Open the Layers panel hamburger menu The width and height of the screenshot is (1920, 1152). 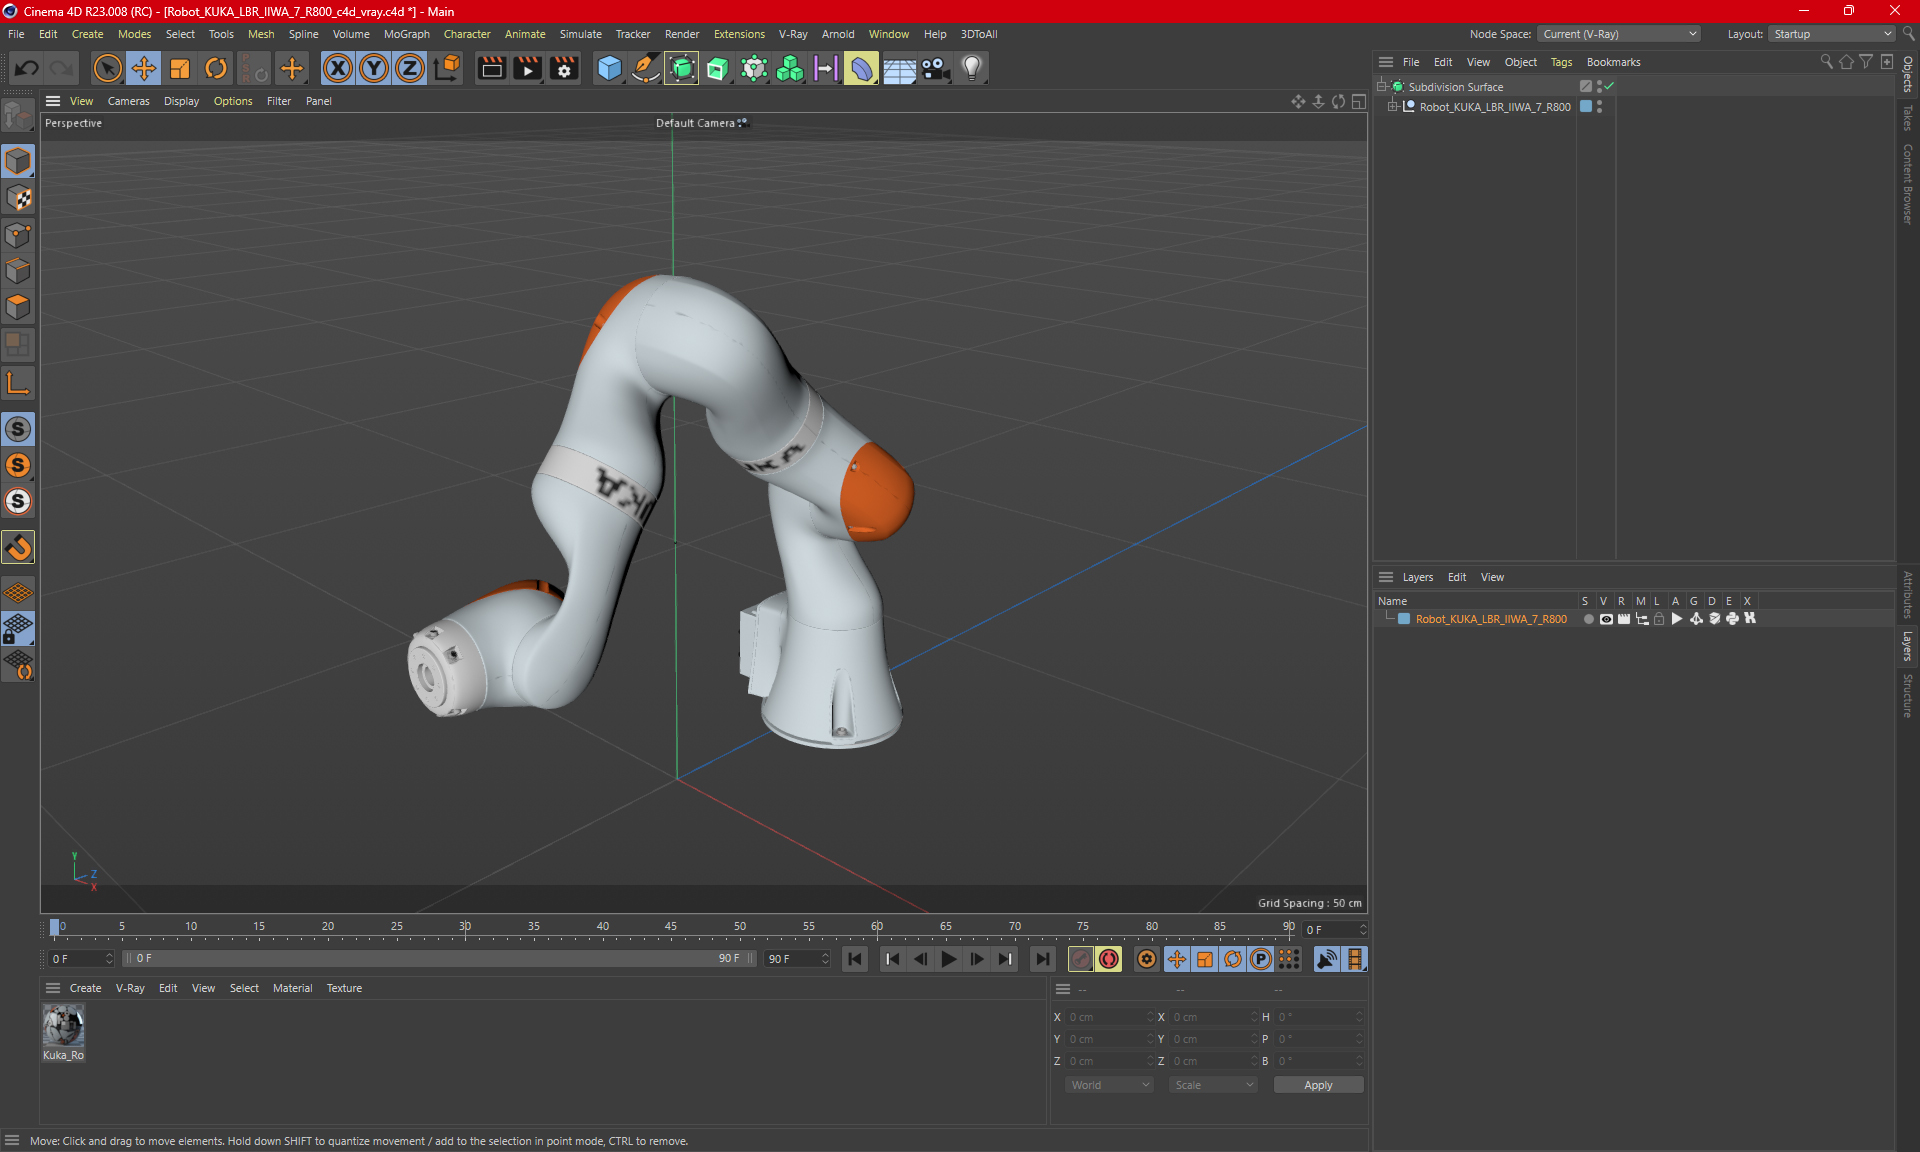[x=1386, y=577]
